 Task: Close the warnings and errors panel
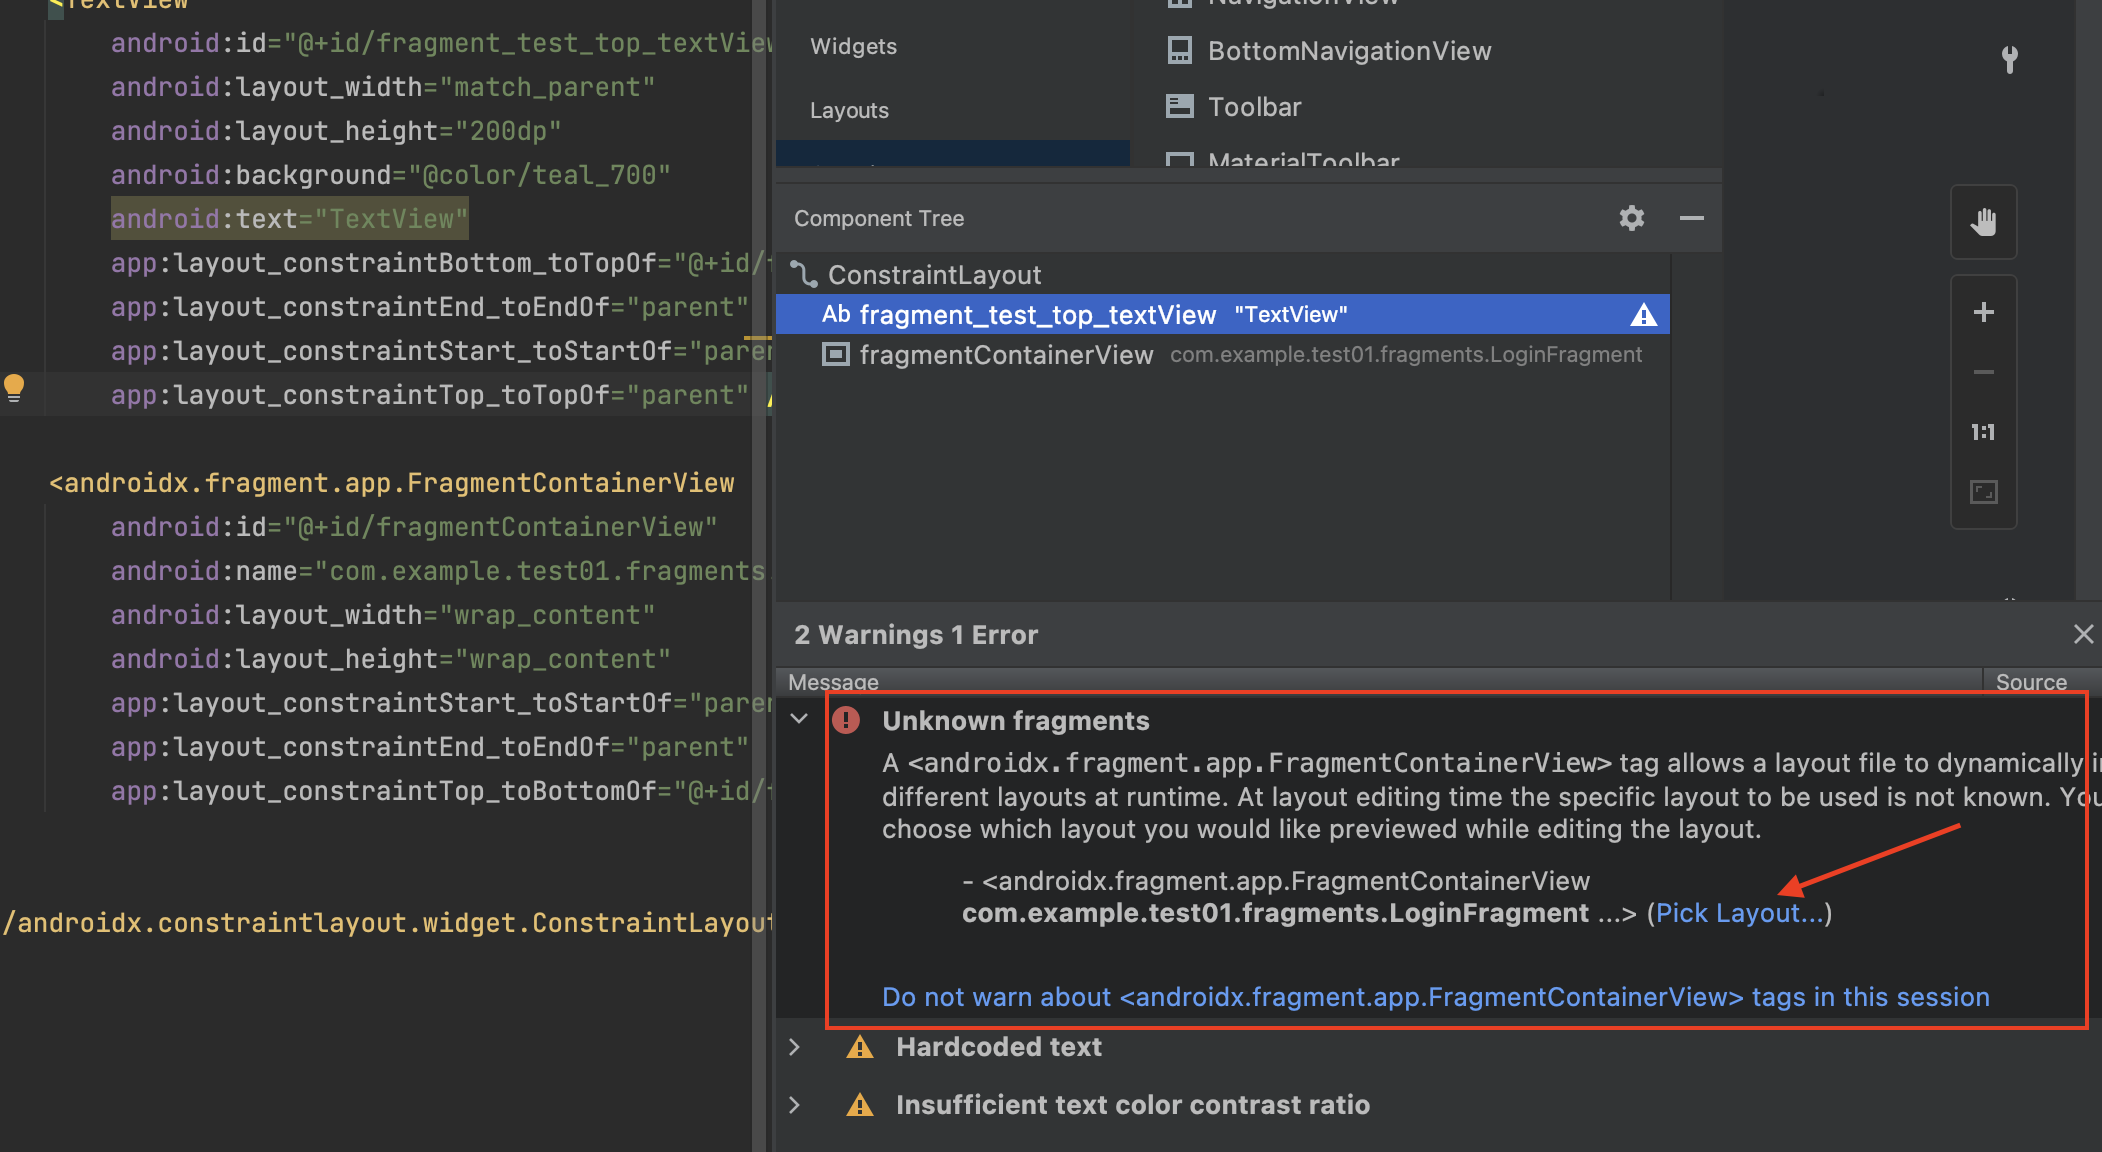tap(2083, 634)
